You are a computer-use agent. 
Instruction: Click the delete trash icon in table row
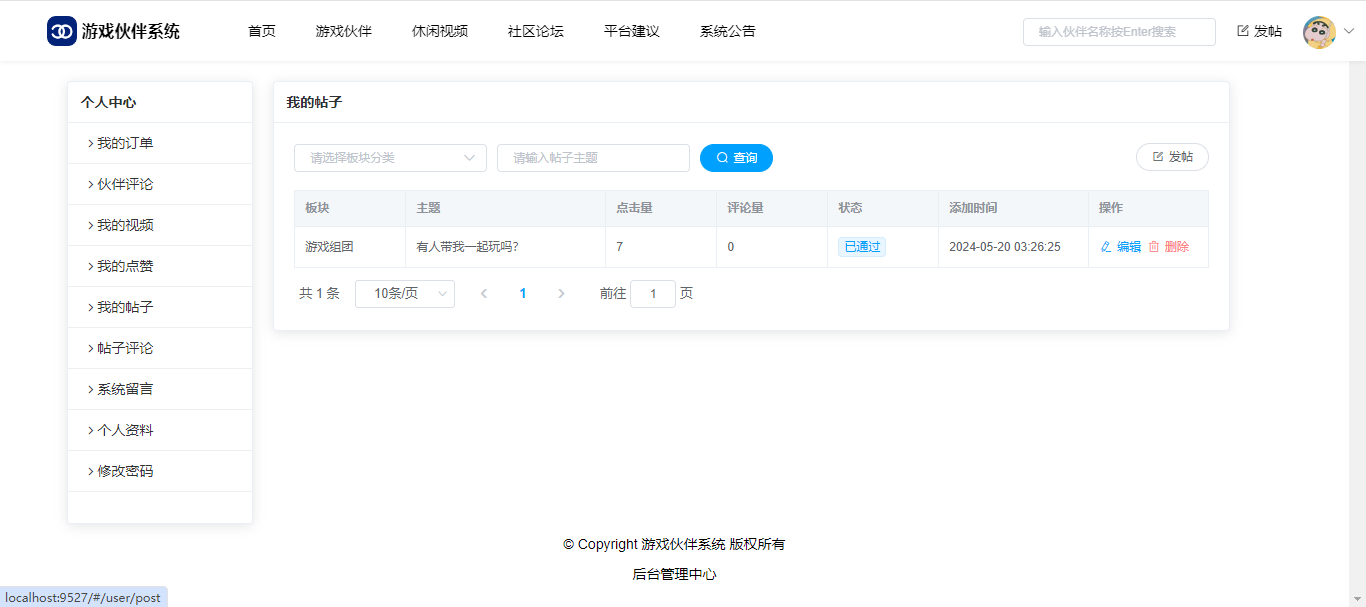[x=1153, y=247]
